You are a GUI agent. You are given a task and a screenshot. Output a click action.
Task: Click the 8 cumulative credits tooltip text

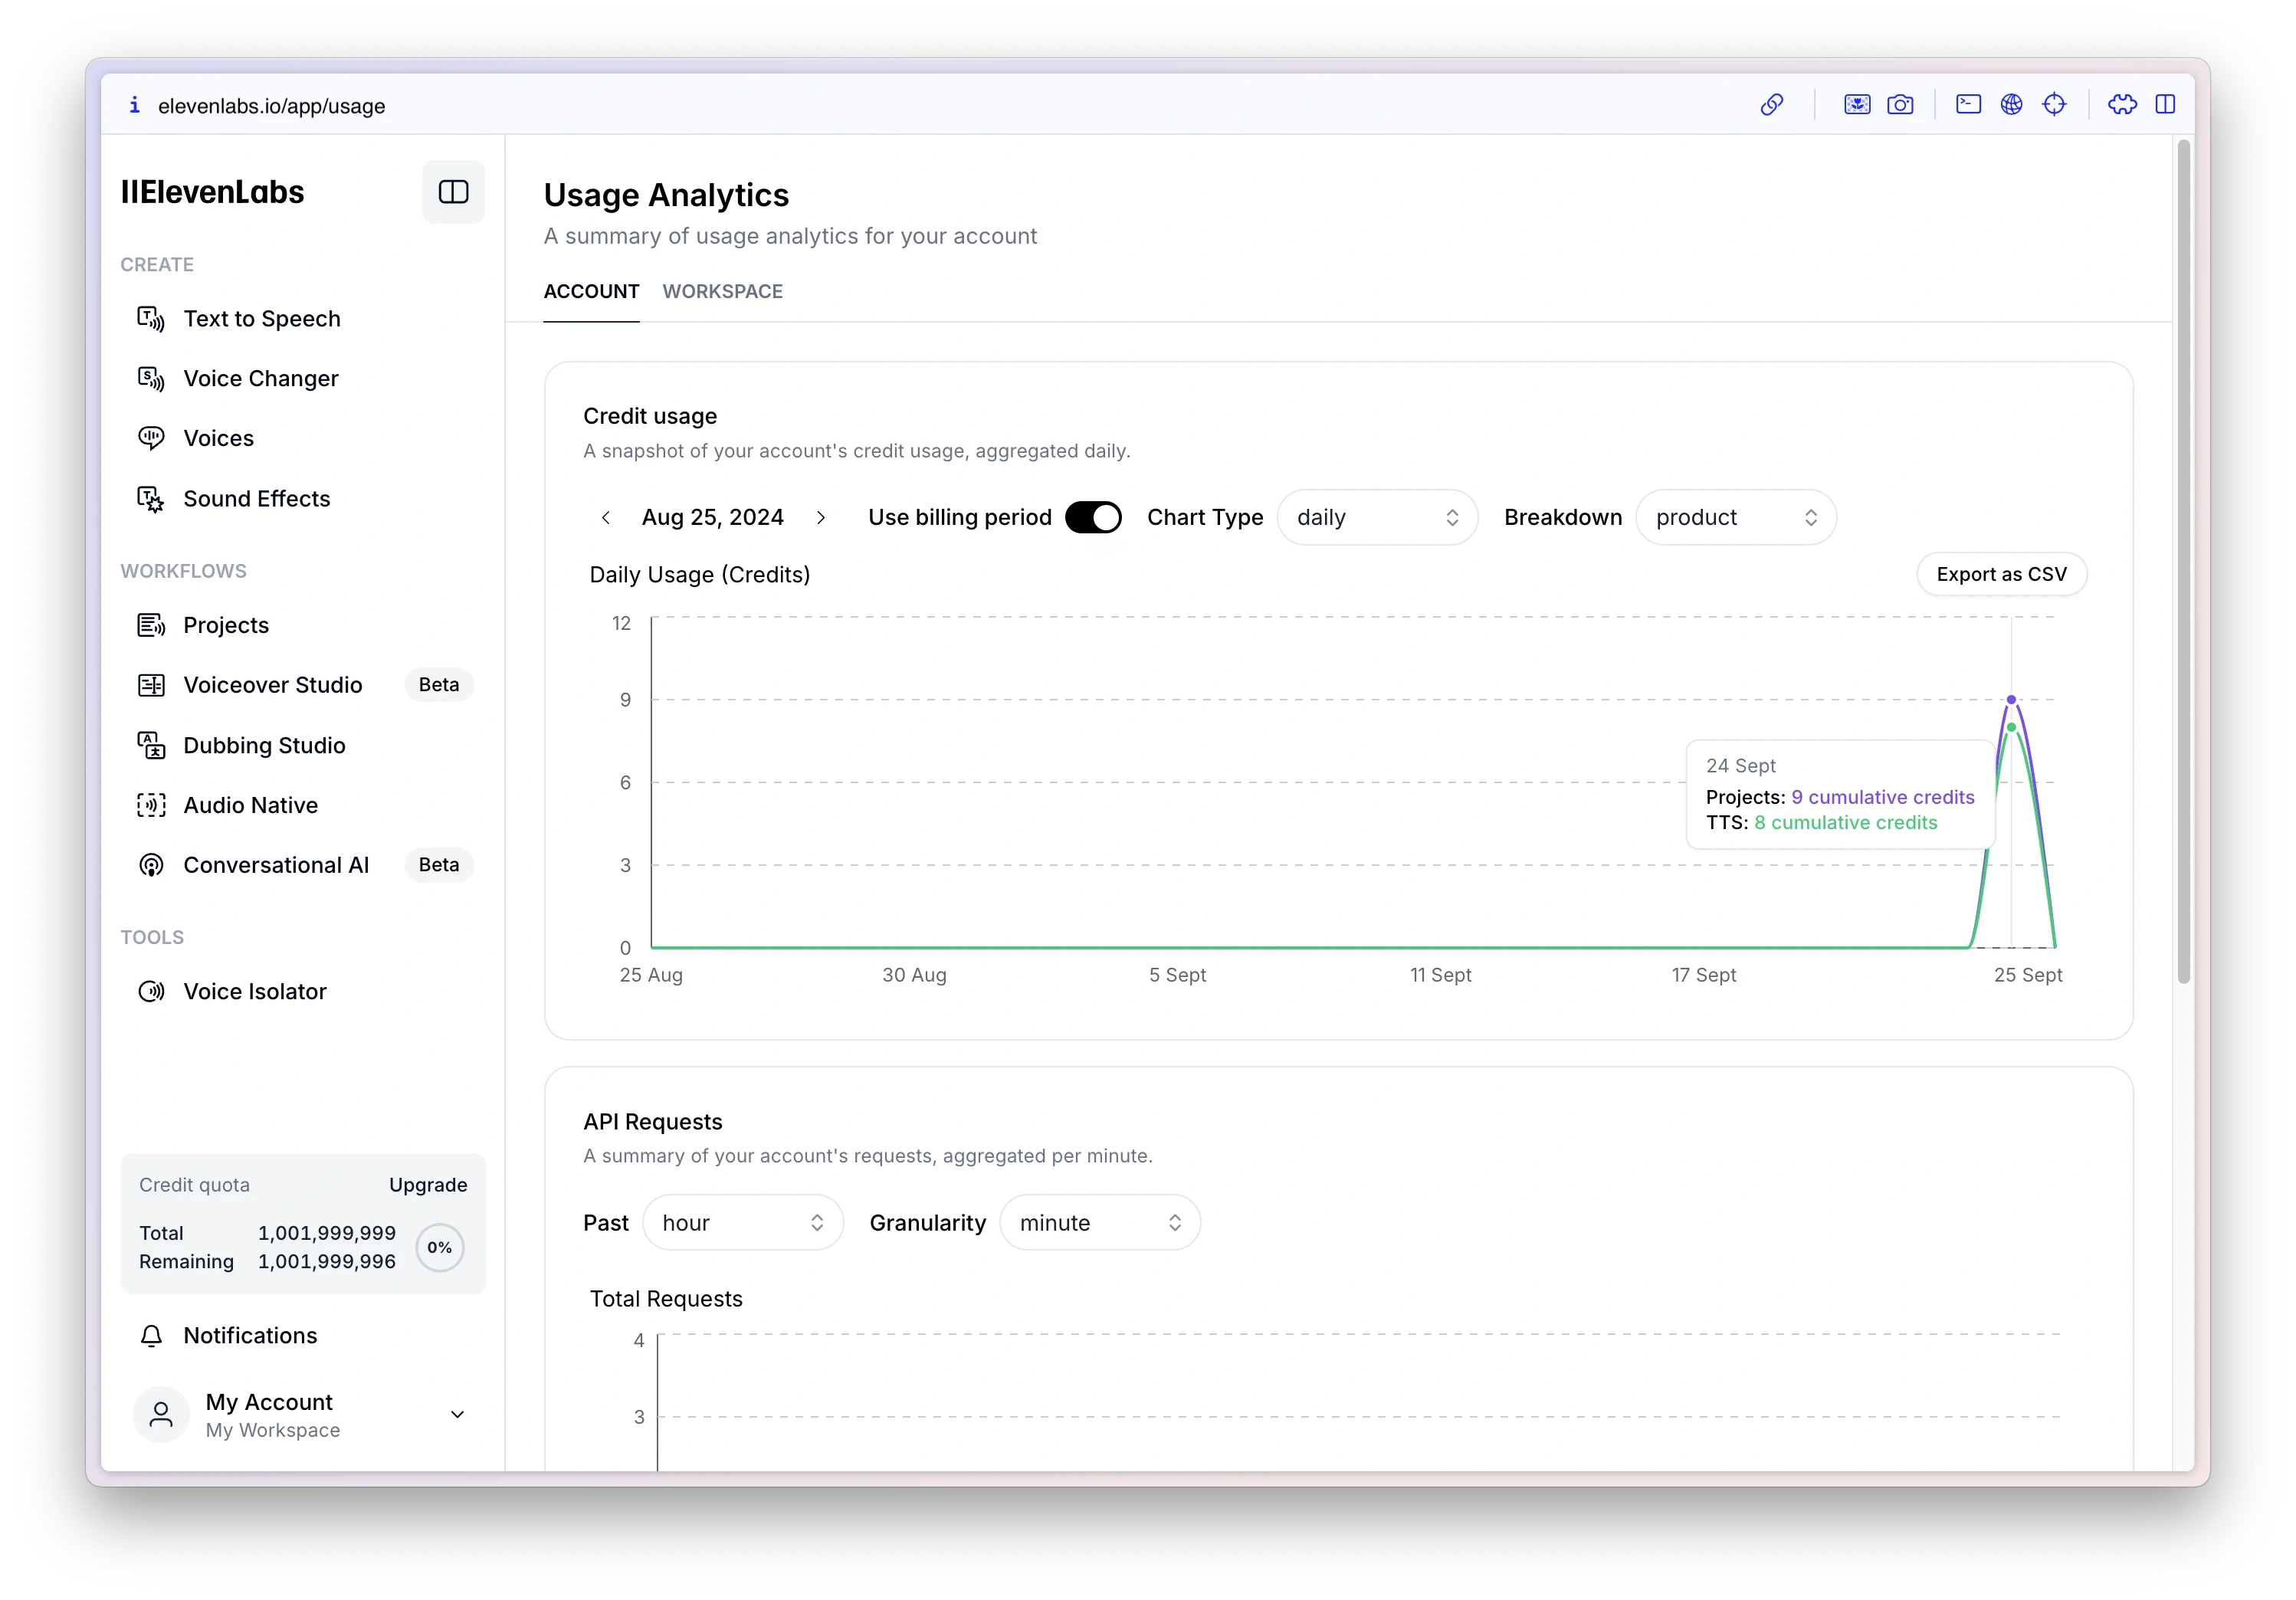1845,822
